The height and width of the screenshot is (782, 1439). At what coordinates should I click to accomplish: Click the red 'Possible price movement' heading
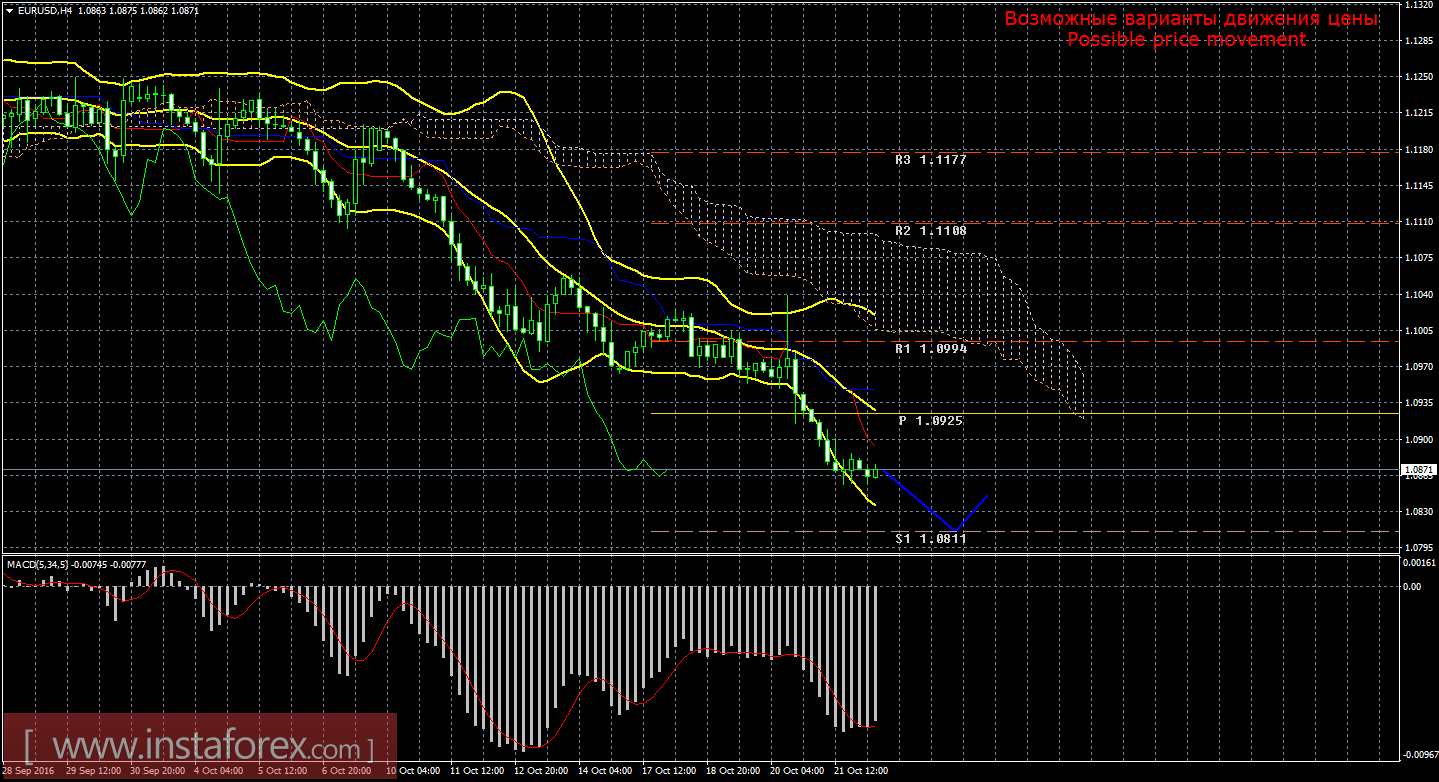[1186, 39]
